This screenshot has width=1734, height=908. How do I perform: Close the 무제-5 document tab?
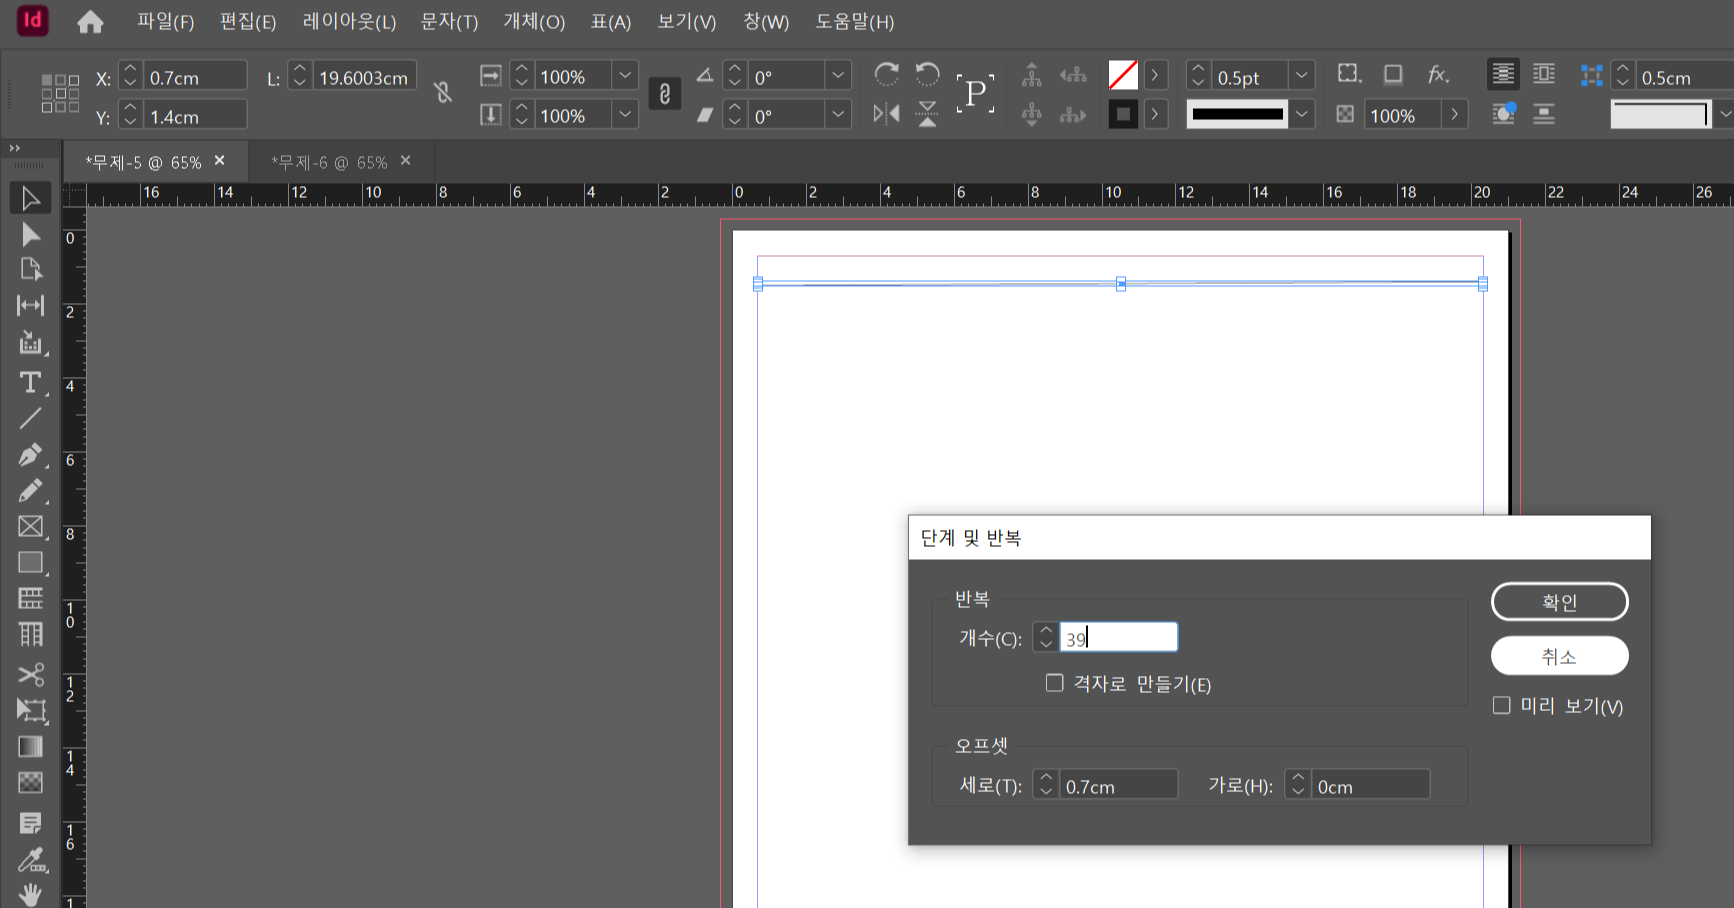point(220,161)
